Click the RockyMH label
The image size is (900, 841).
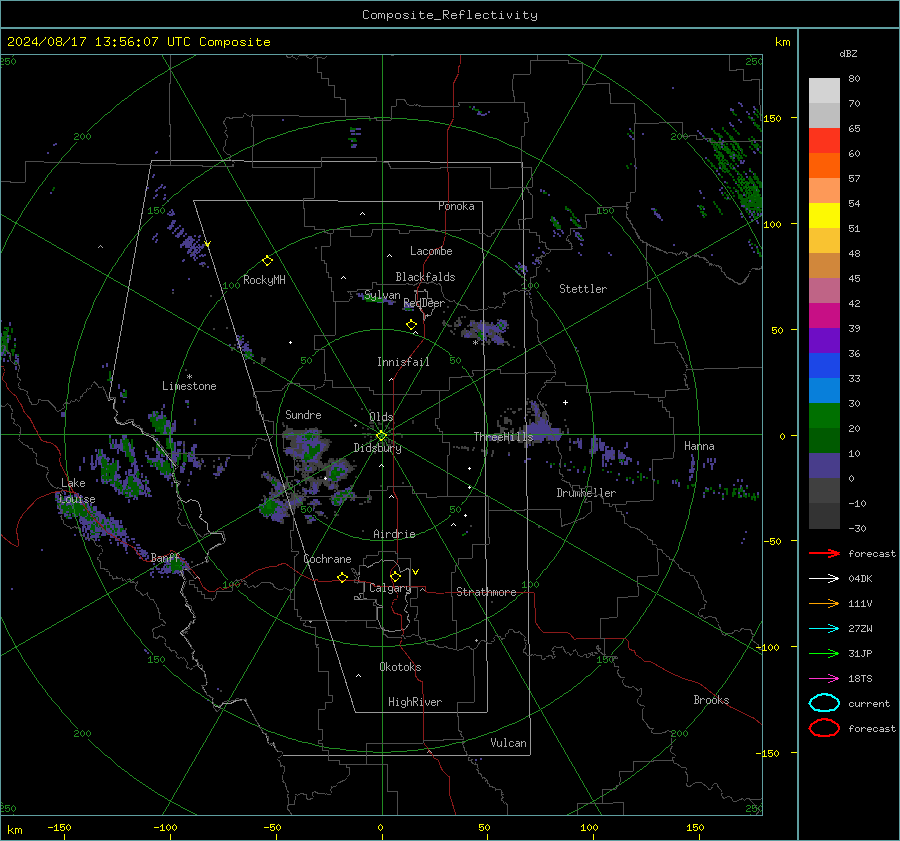point(264,280)
